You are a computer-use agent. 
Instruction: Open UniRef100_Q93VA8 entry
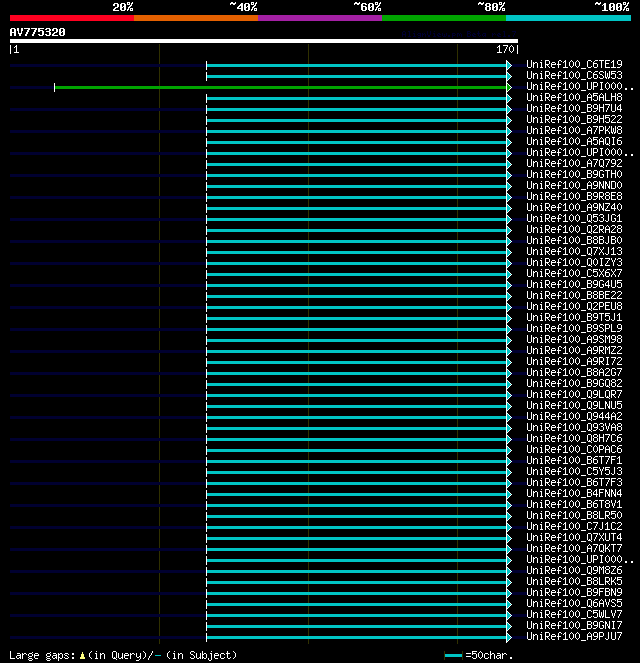[574, 427]
